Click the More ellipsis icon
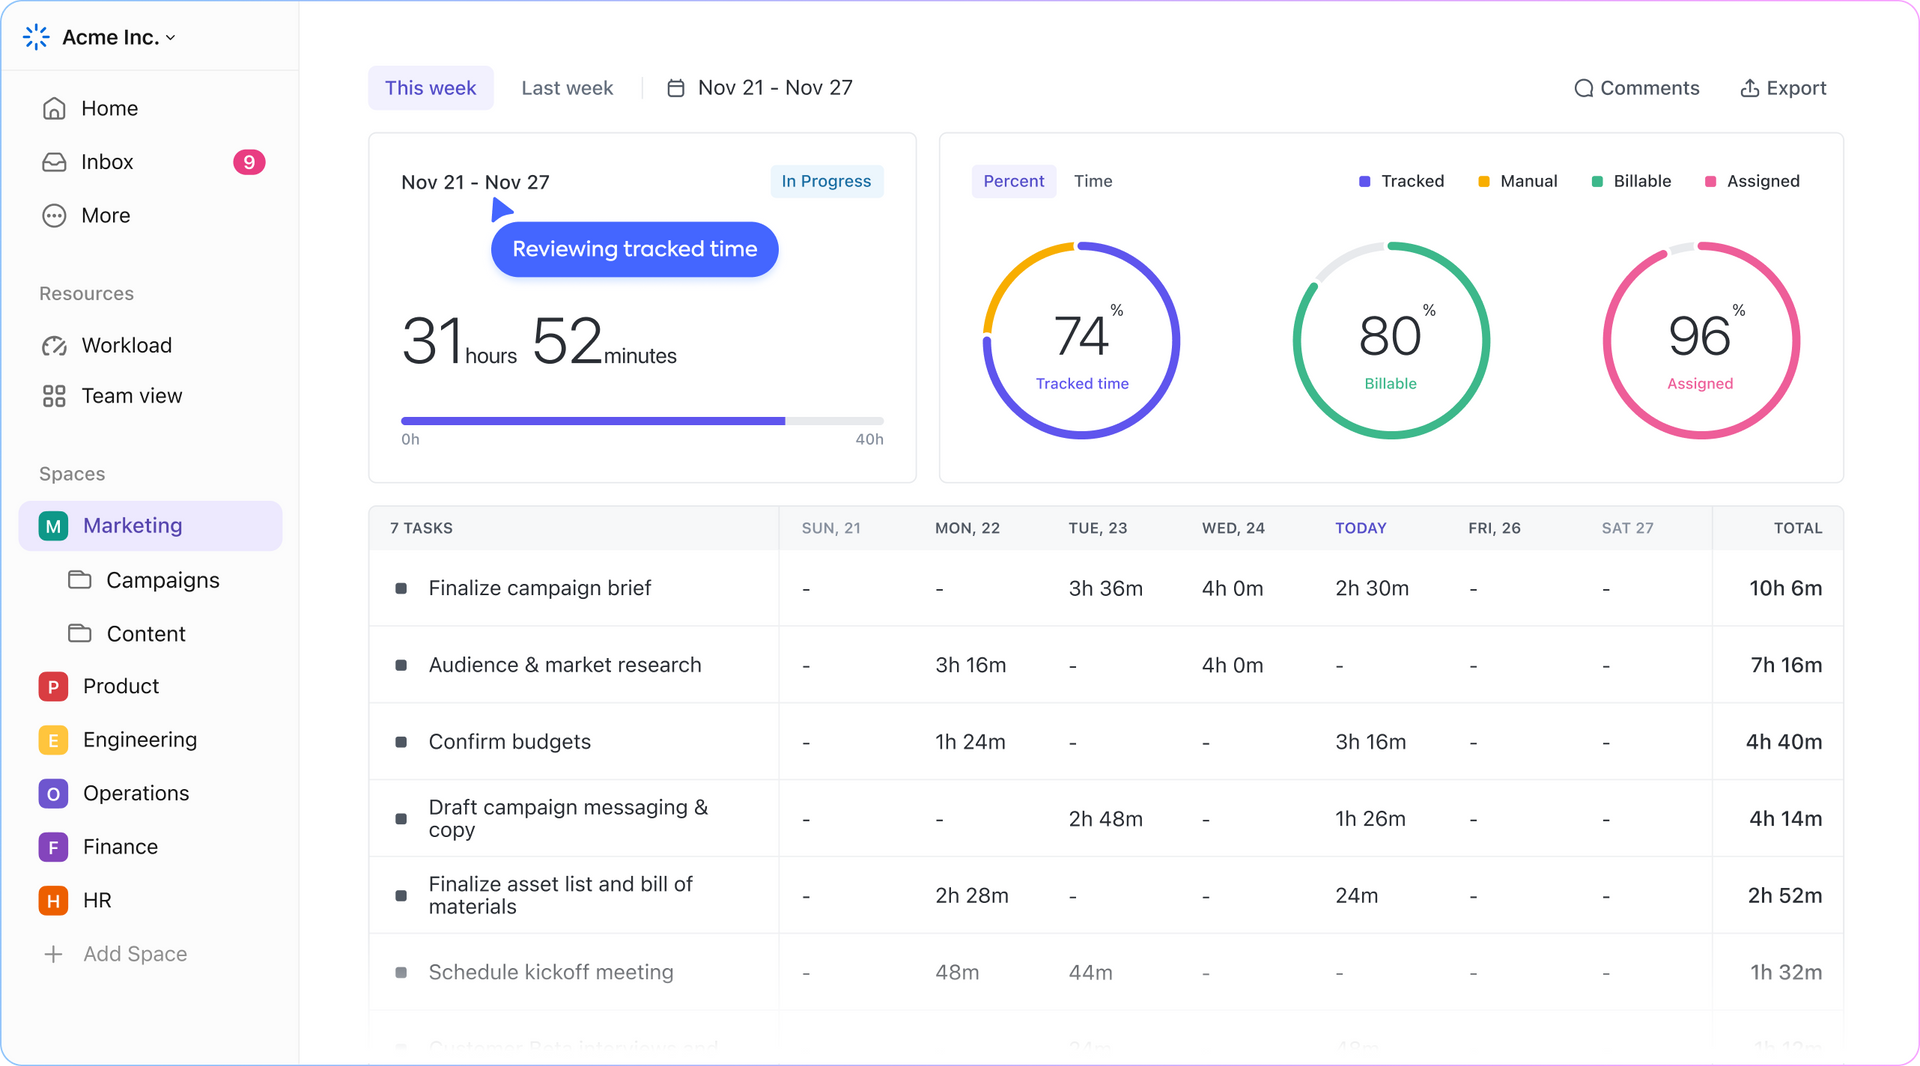 [x=54, y=216]
